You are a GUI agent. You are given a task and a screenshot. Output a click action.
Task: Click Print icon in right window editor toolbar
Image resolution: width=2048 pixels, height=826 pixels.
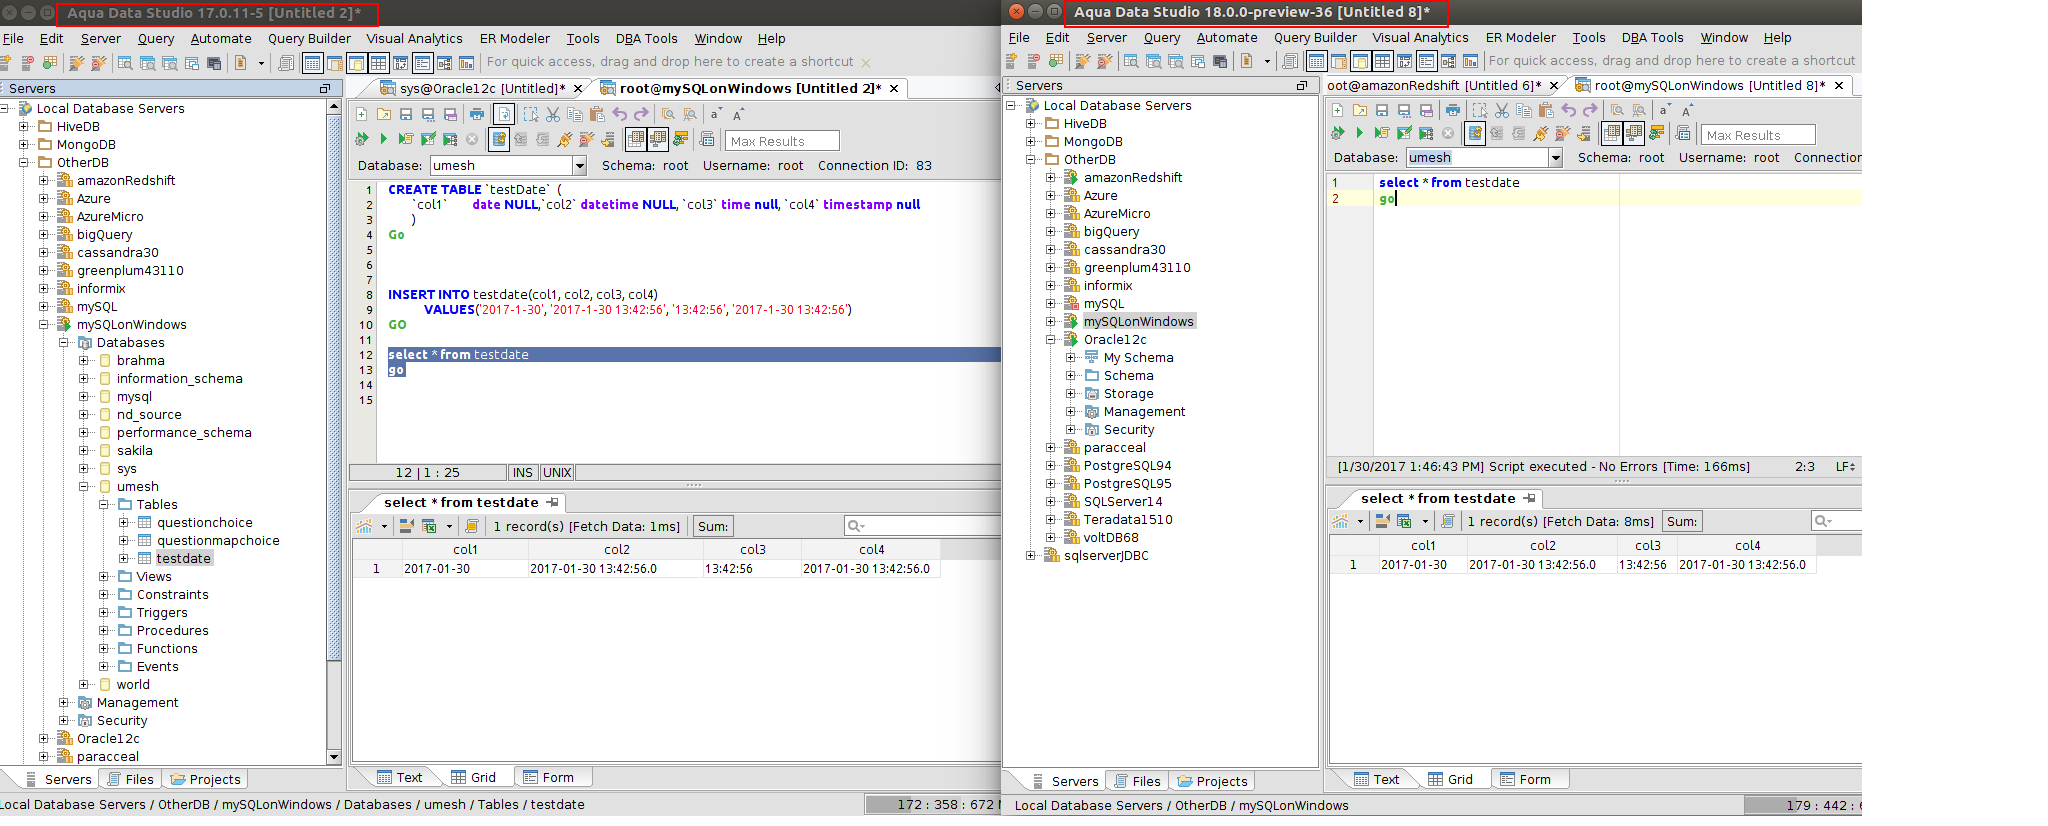tap(1453, 110)
